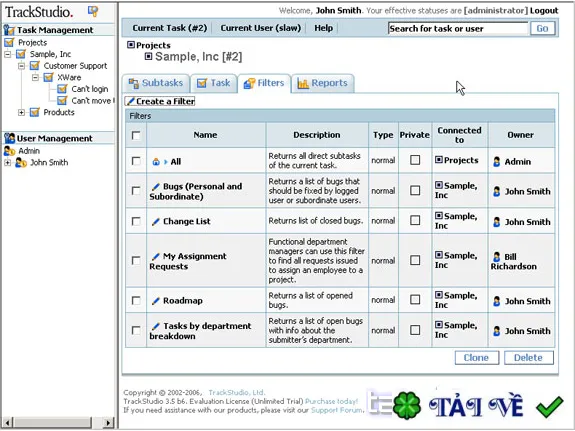Toggle Private checkbox for Roadmap filter
This screenshot has width=575, height=431.
[415, 300]
